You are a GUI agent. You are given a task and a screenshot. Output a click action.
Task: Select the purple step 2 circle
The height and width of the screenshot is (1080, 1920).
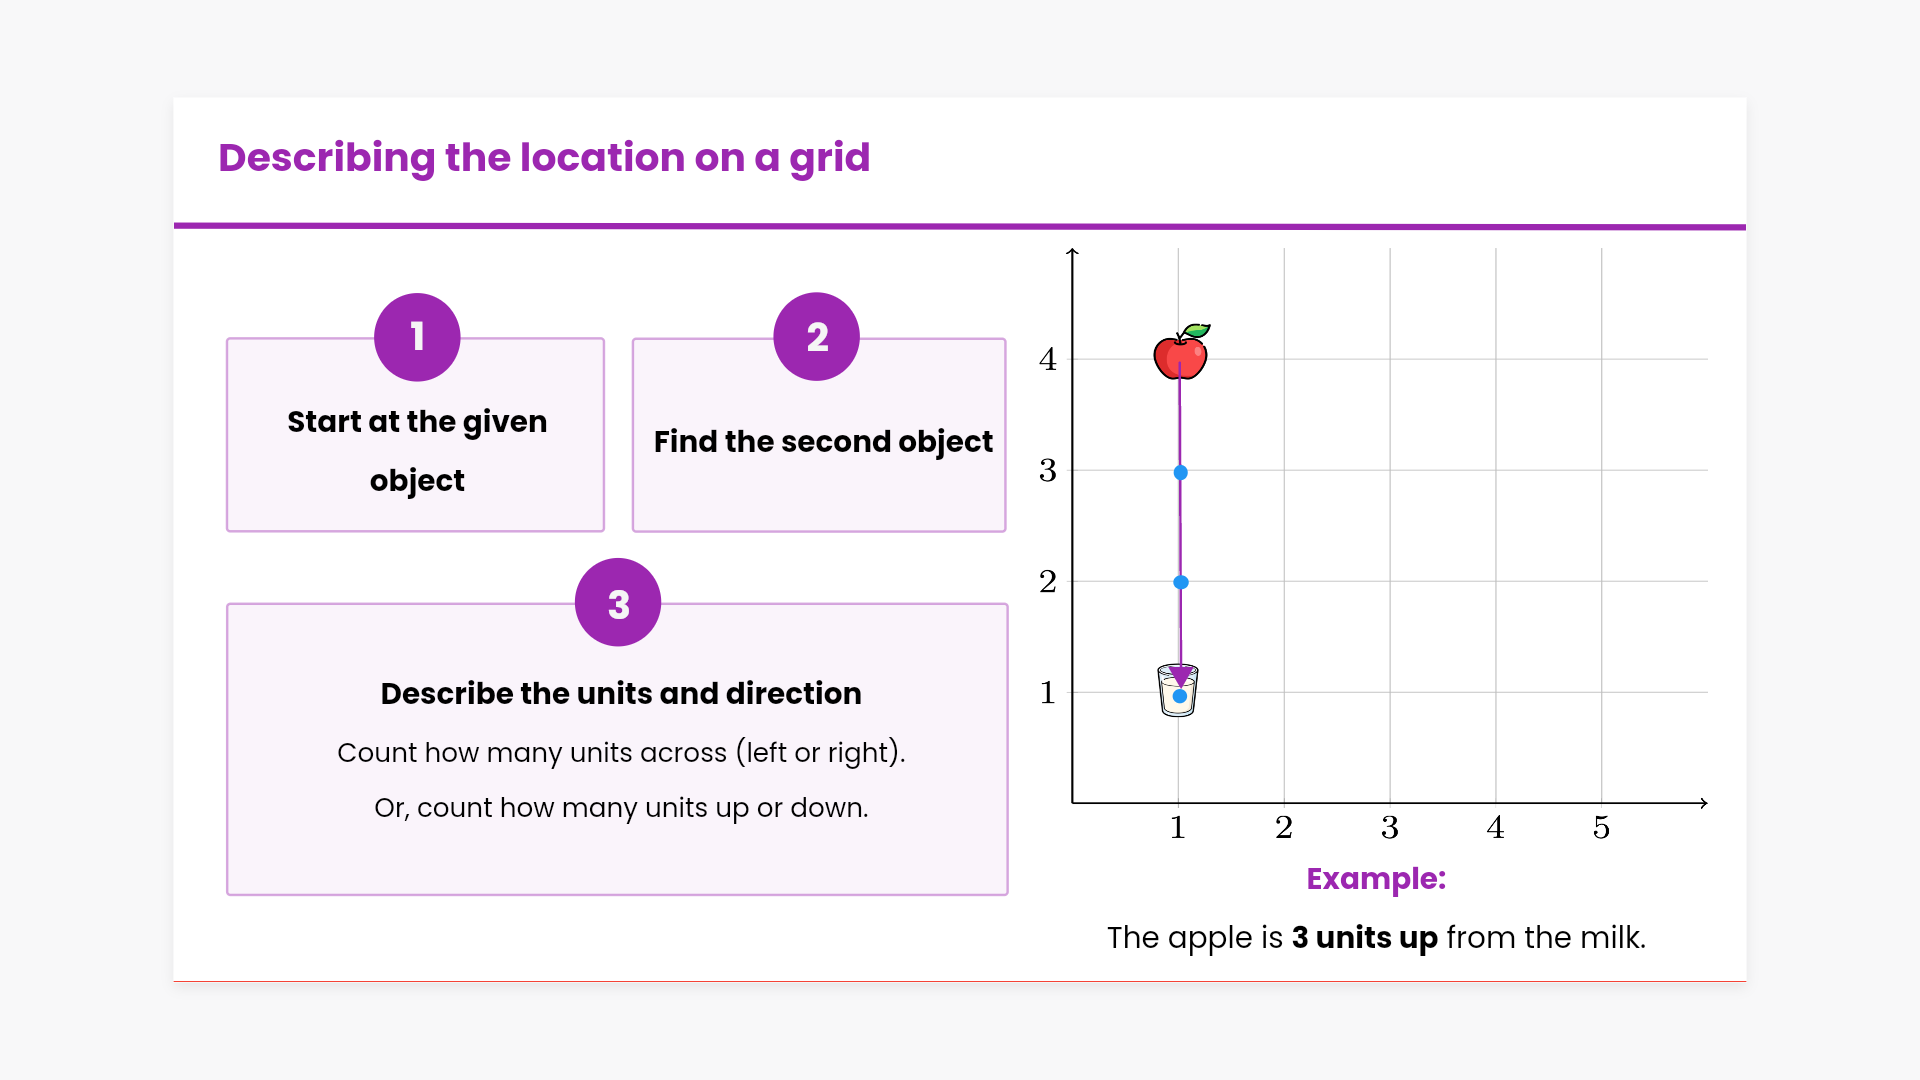pyautogui.click(x=816, y=337)
